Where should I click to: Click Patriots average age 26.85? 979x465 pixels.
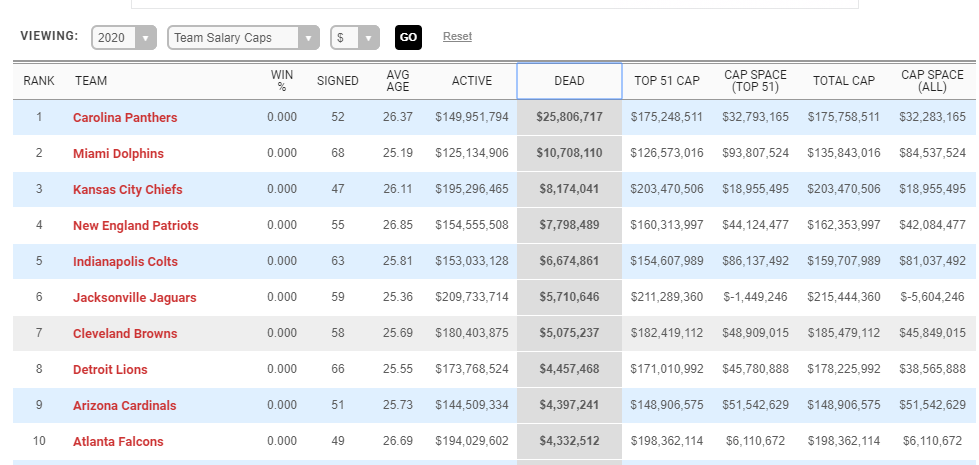coord(398,225)
